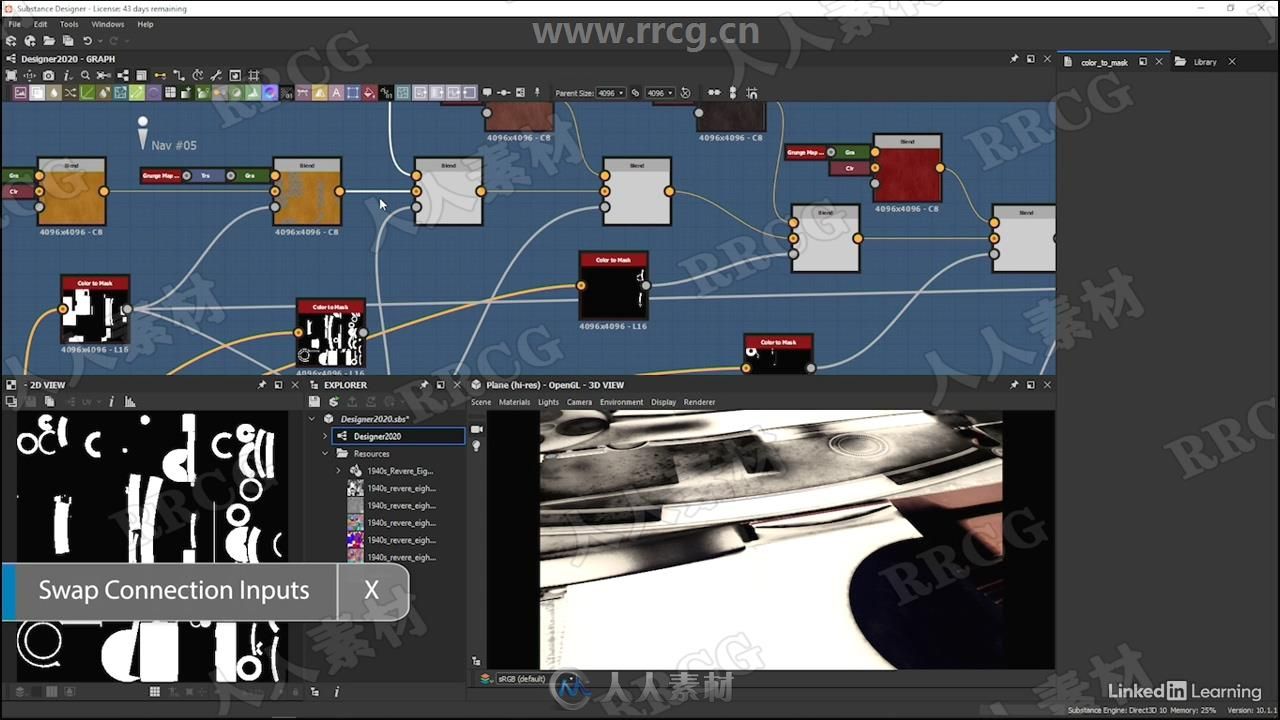Click the magnifier search icon in graph toolbar
This screenshot has width=1280, height=720.
click(x=85, y=76)
